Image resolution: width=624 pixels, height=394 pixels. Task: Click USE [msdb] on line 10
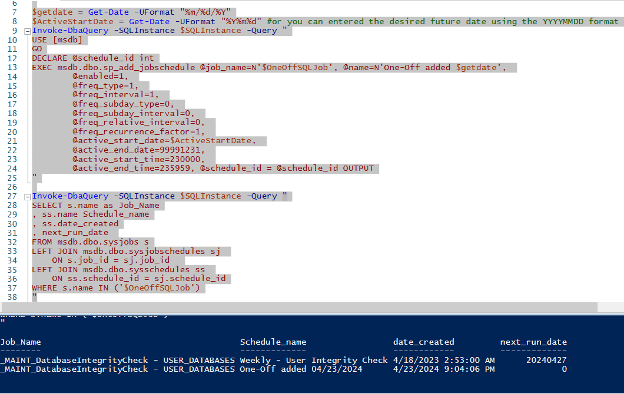point(57,40)
